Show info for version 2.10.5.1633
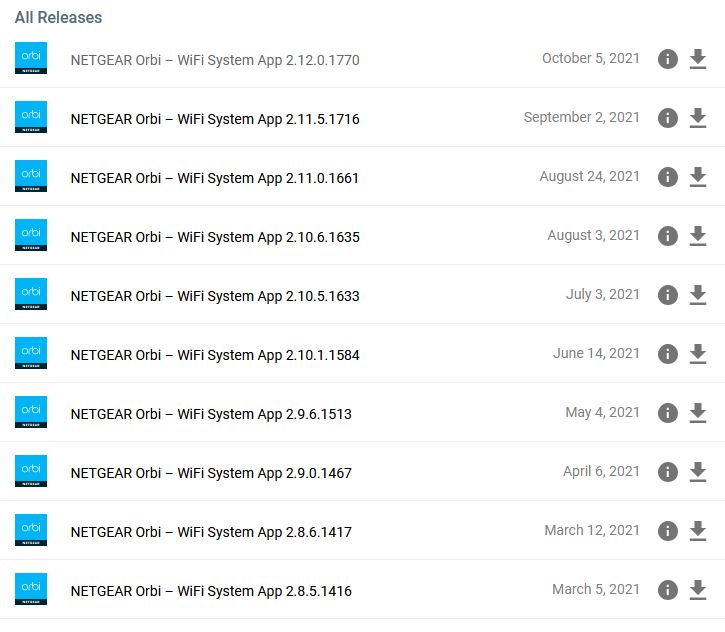 click(668, 295)
